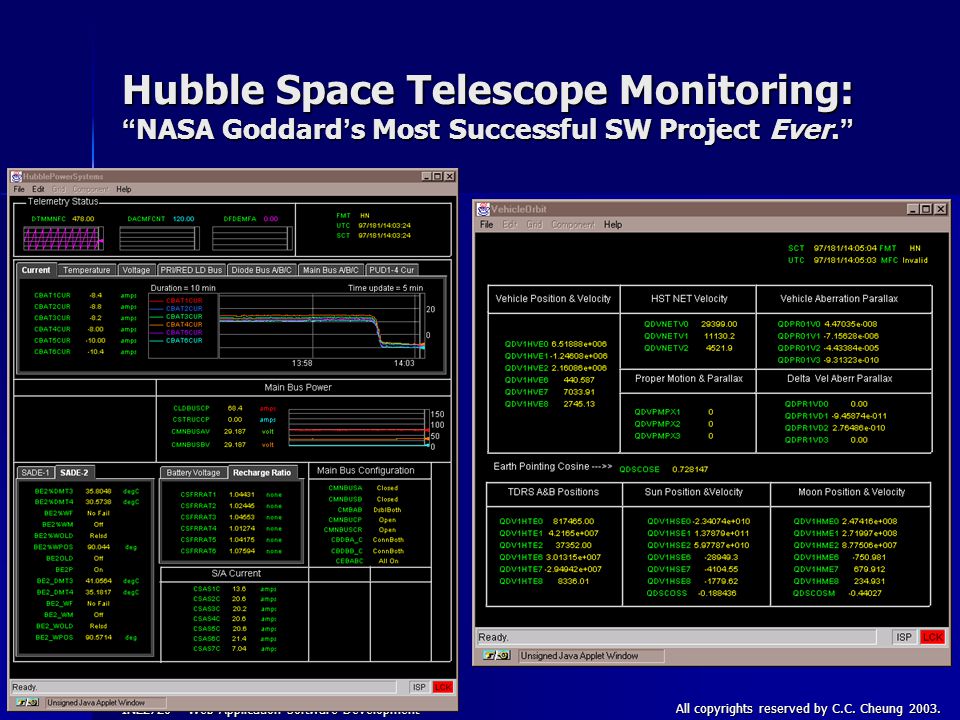Click QDV1HVE7 value 7033.91
Viewport: 960px width, 720px height.
click(579, 392)
